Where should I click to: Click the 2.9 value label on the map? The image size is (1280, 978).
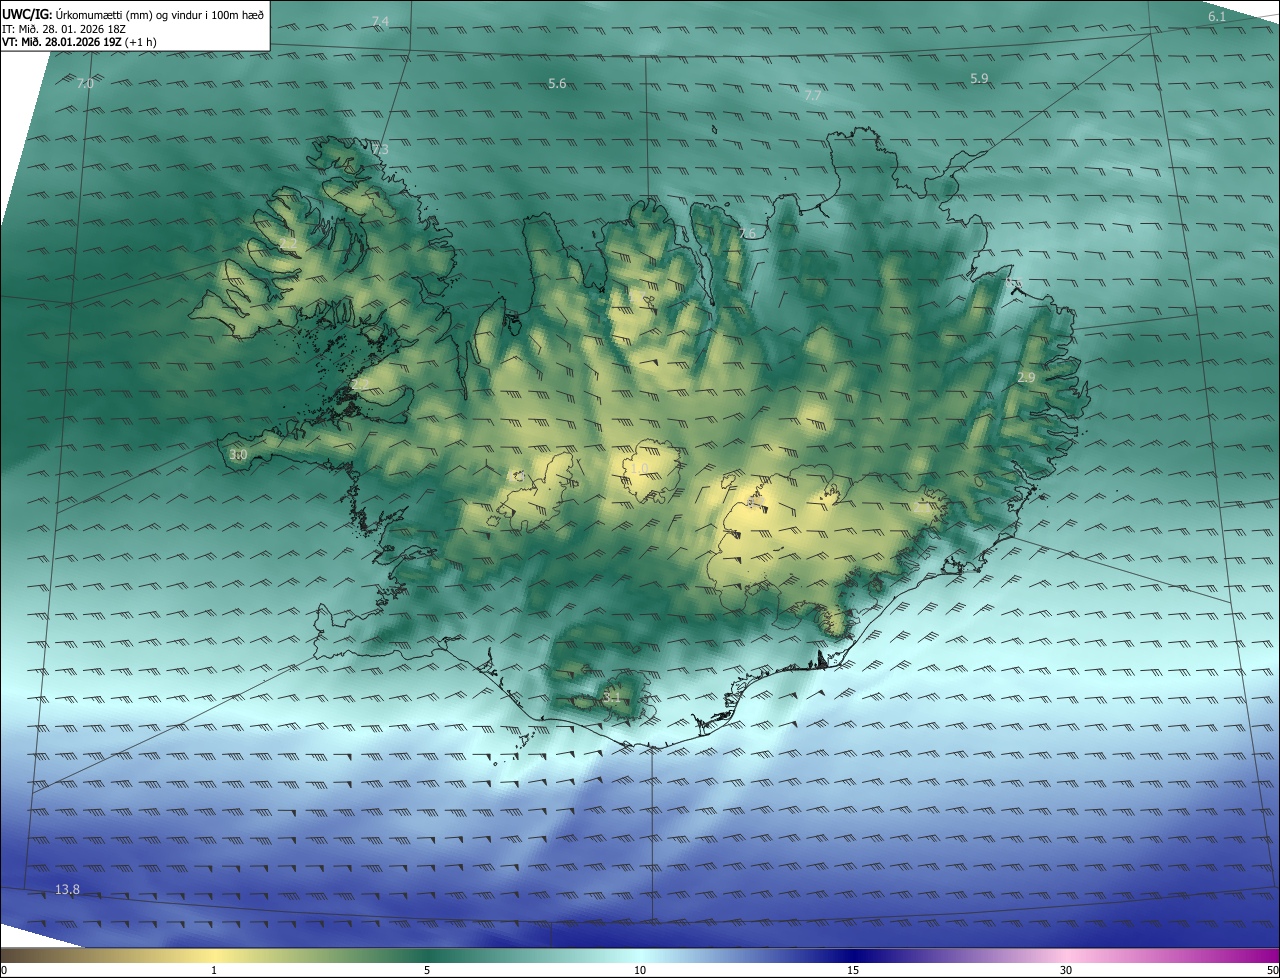point(1026,377)
